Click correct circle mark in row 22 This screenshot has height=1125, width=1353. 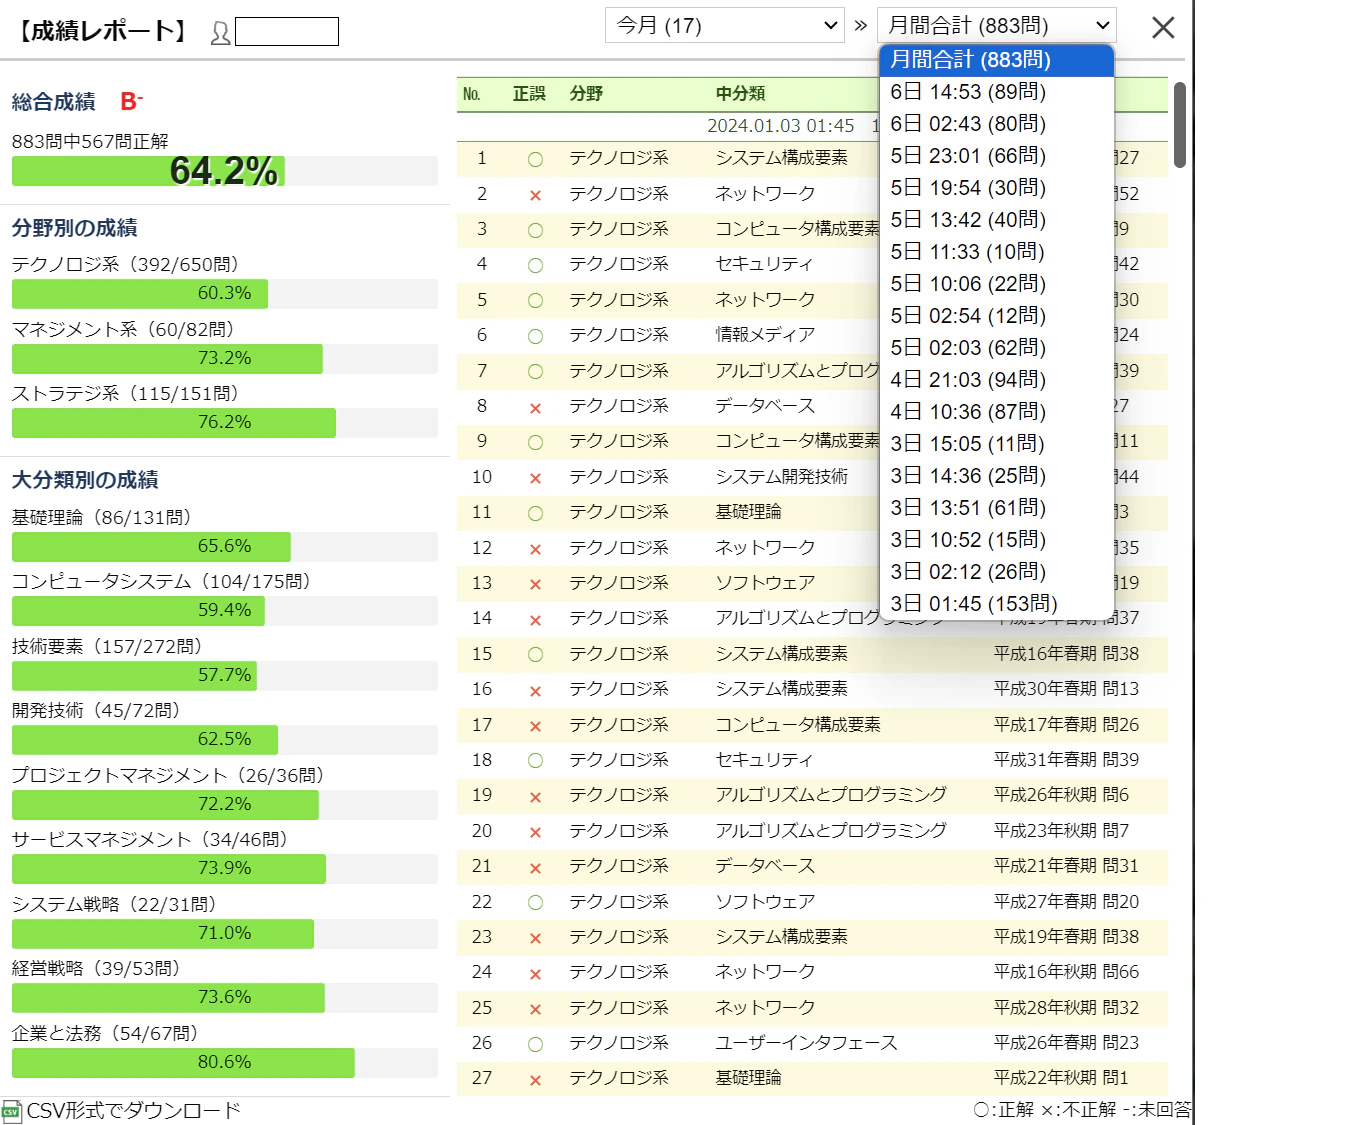tap(535, 903)
